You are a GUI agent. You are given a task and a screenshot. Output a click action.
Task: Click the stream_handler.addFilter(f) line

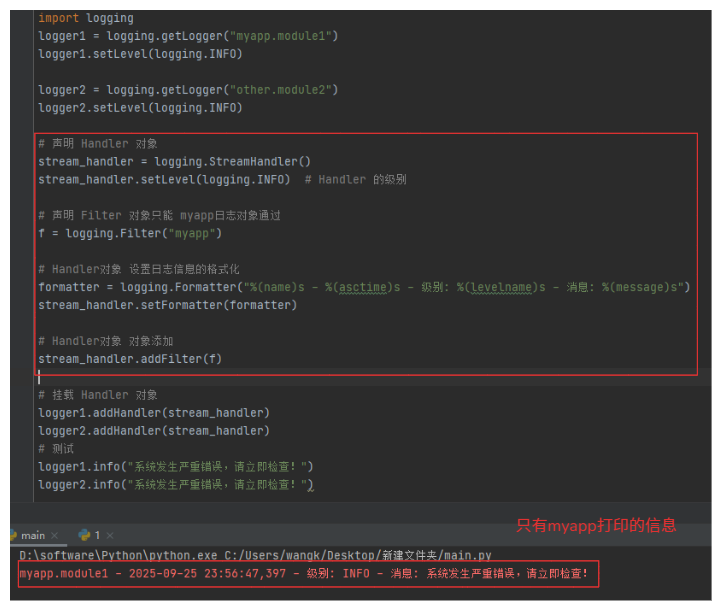click(x=130, y=359)
